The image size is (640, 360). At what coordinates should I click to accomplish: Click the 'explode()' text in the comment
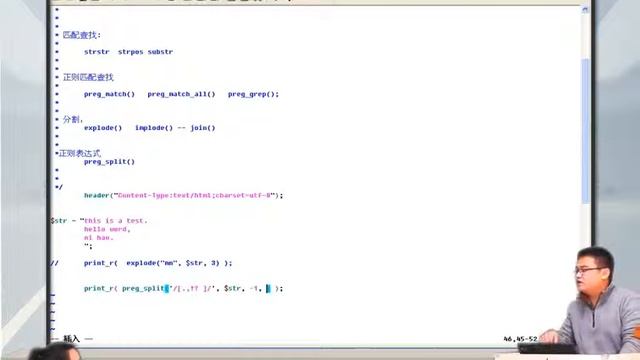(x=103, y=128)
